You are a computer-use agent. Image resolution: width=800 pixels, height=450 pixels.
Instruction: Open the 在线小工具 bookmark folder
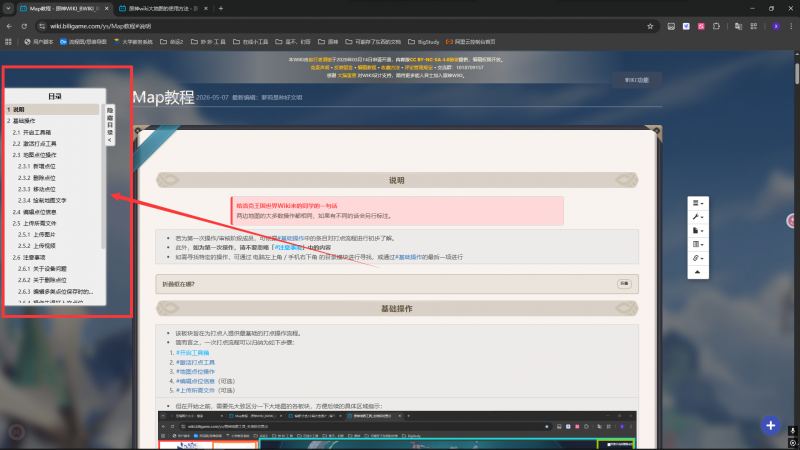[x=251, y=42]
